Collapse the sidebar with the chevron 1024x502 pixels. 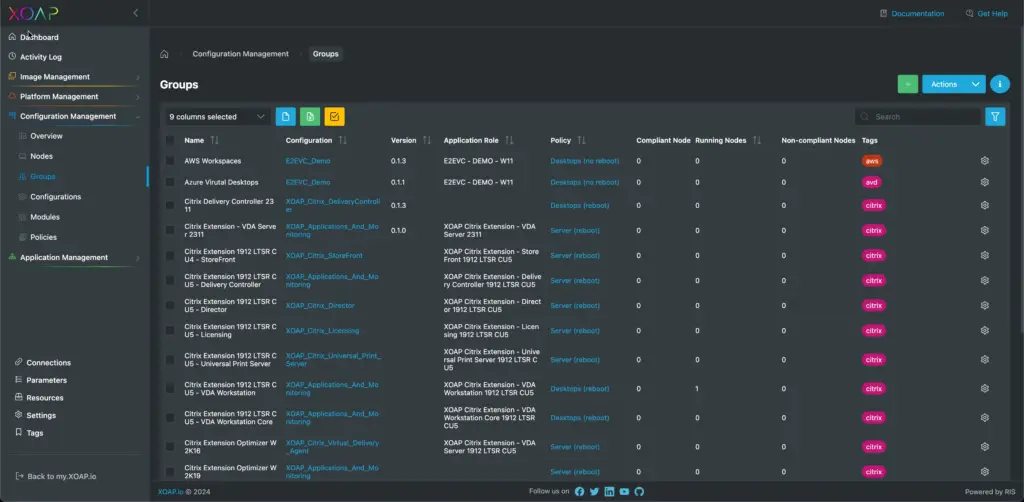(135, 13)
